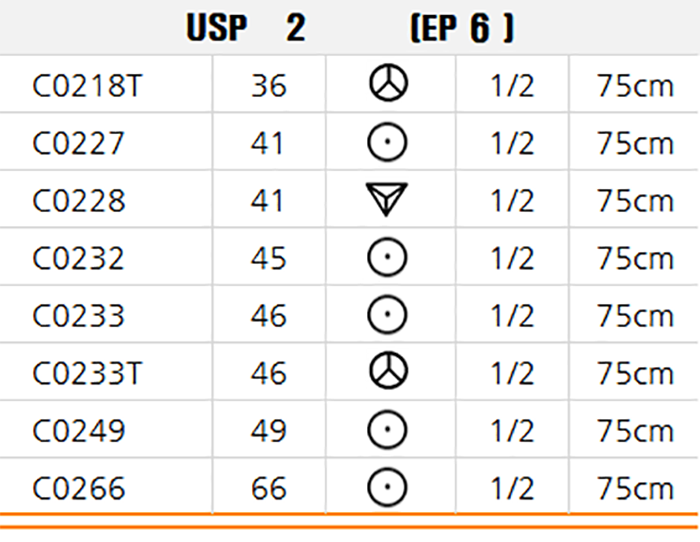This screenshot has width=700, height=542.
Task: Click the tapercut needle icon in C0218T row
Action: pos(388,83)
